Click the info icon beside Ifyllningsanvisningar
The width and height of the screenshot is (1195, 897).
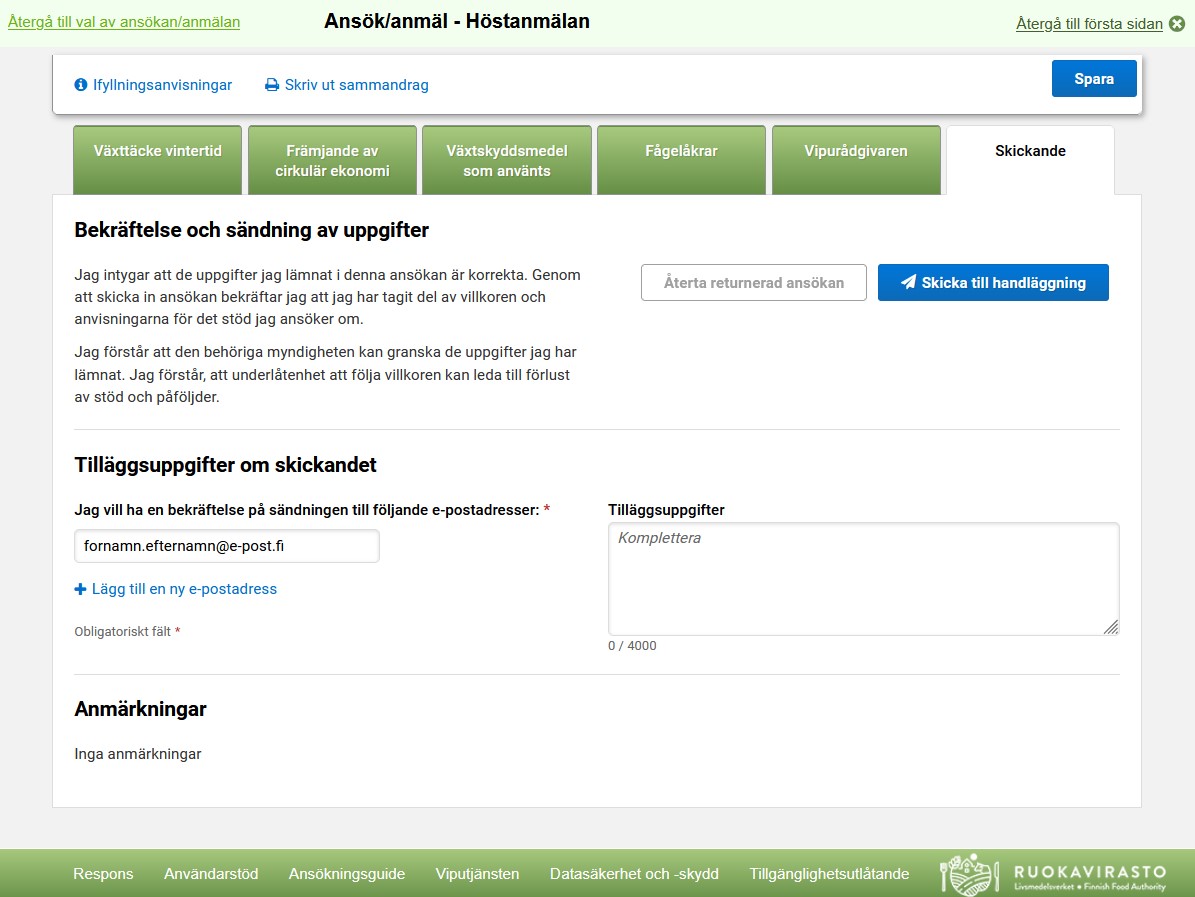[x=81, y=85]
